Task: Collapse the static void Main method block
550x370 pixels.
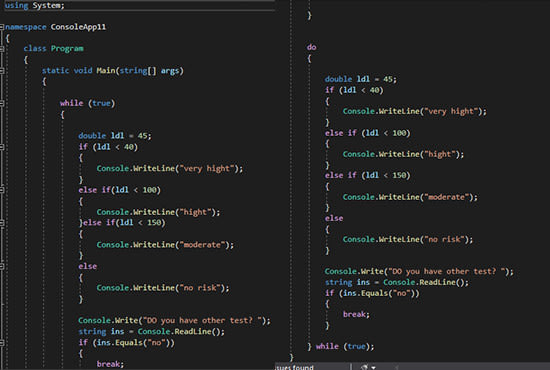Action: click(x=2, y=70)
